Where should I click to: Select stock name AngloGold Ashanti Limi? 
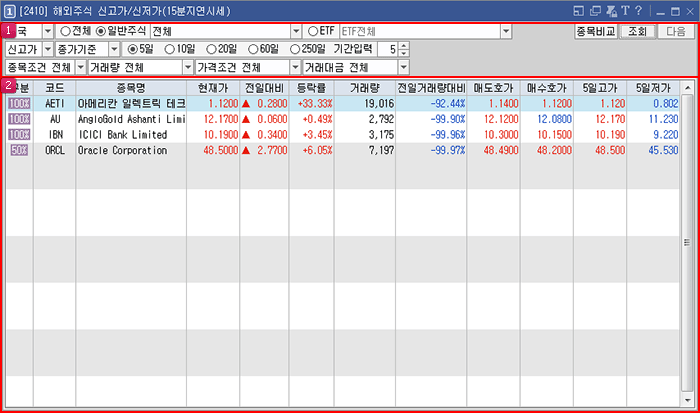point(131,119)
